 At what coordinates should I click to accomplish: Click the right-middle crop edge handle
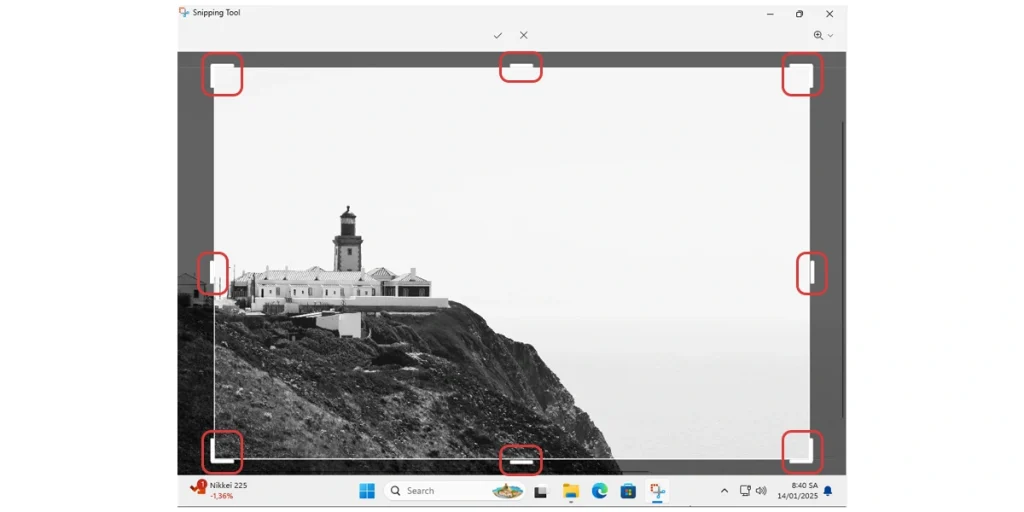tap(812, 272)
